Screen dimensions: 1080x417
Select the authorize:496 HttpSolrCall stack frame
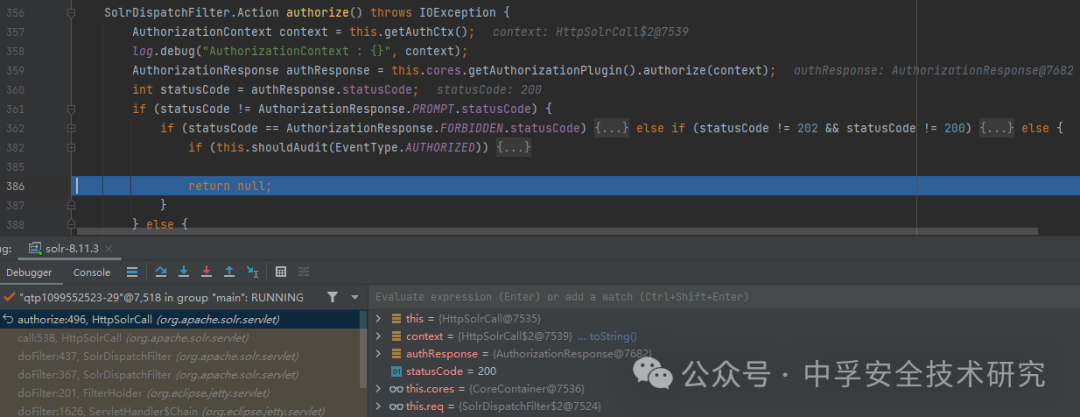pyautogui.click(x=180, y=319)
